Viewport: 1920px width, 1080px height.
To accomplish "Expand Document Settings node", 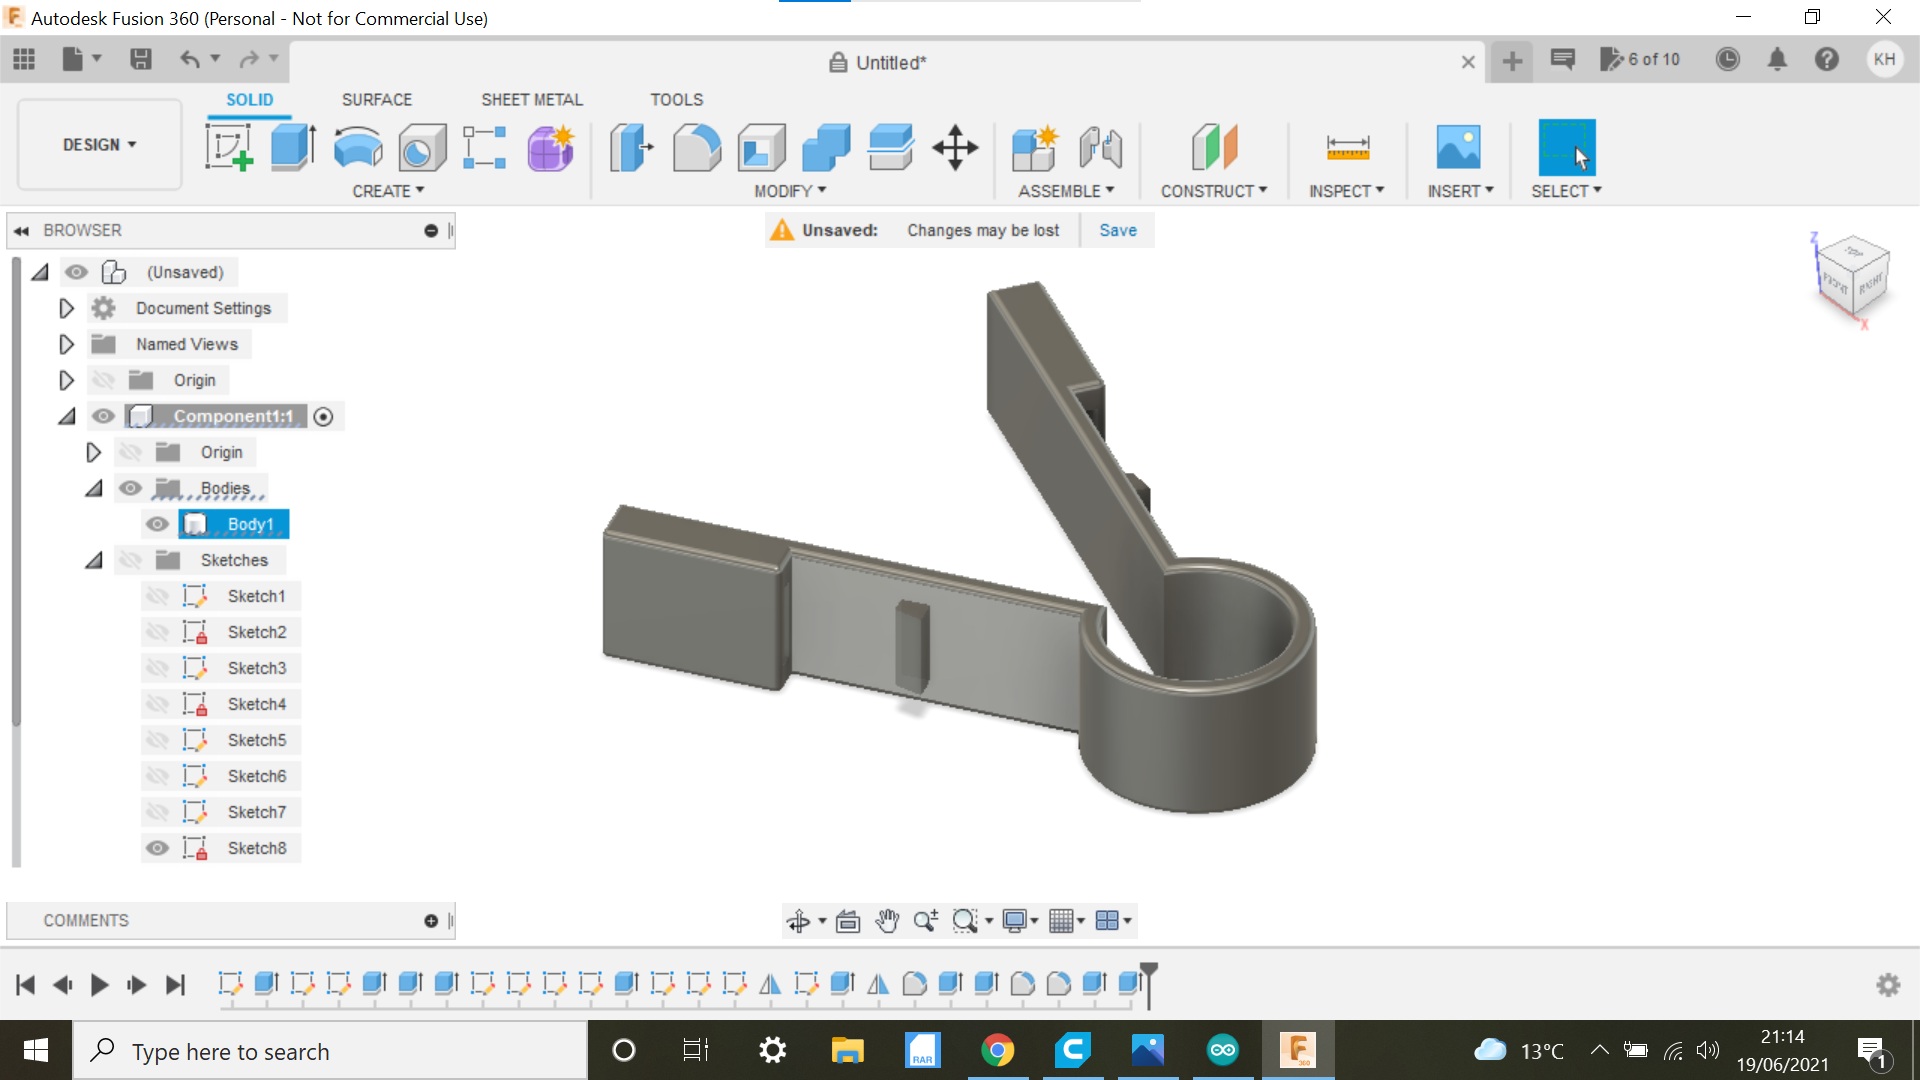I will (x=66, y=308).
